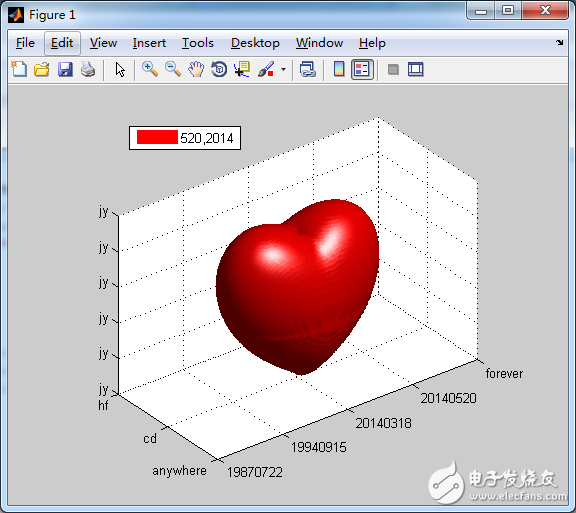Activate the Zoom Out magnifier tool

point(173,69)
